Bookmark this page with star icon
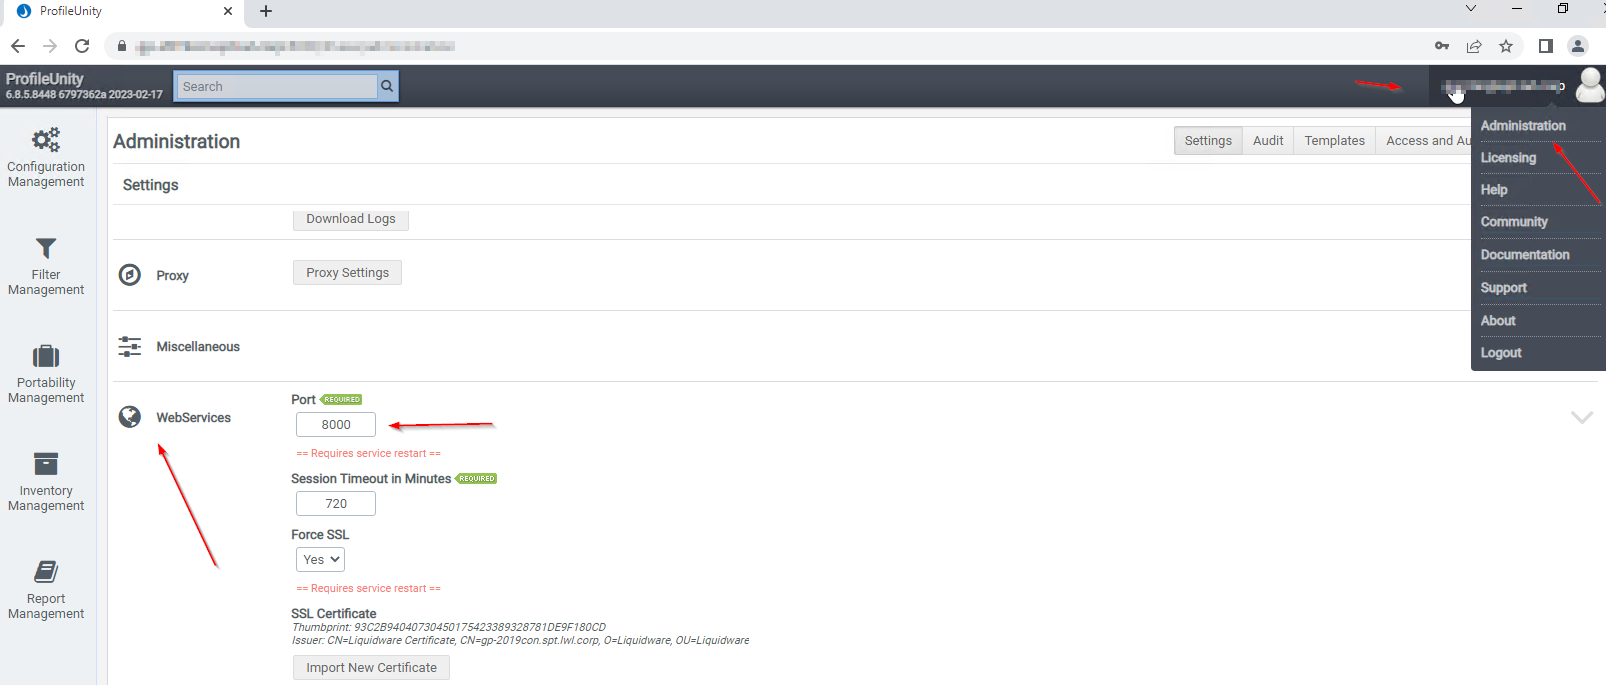This screenshot has height=685, width=1606. click(x=1506, y=46)
